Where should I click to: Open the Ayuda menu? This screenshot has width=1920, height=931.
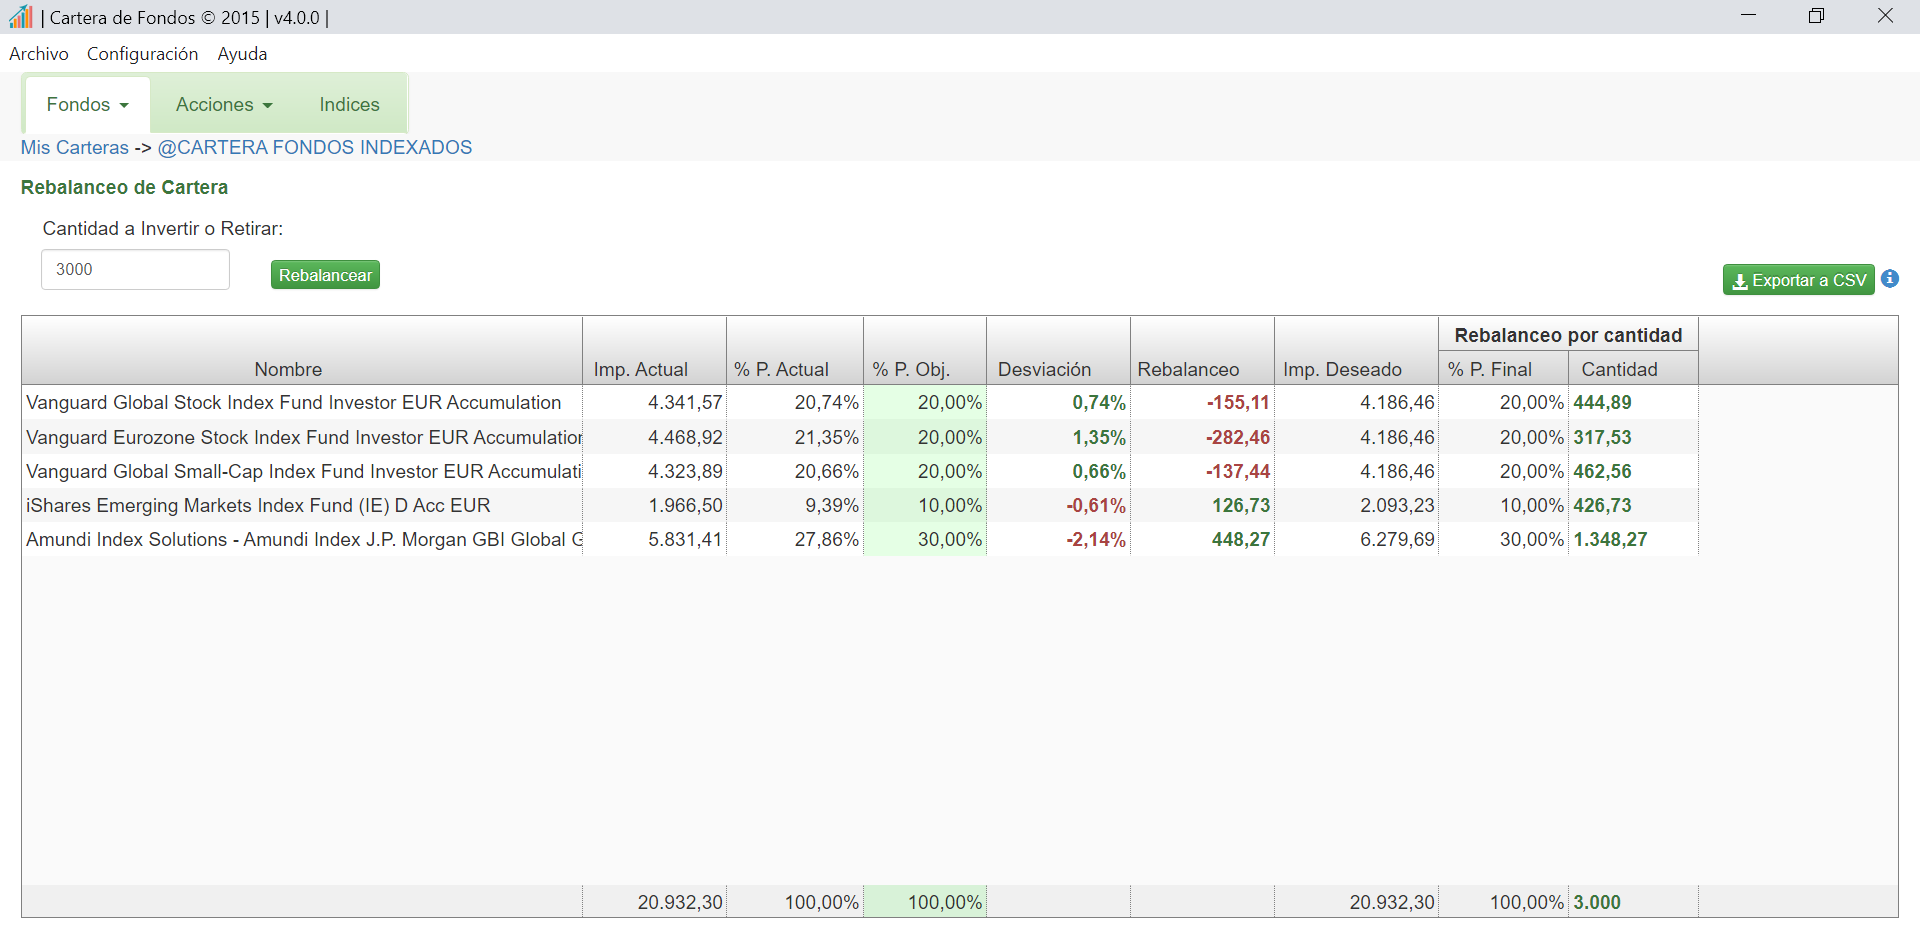tap(242, 54)
